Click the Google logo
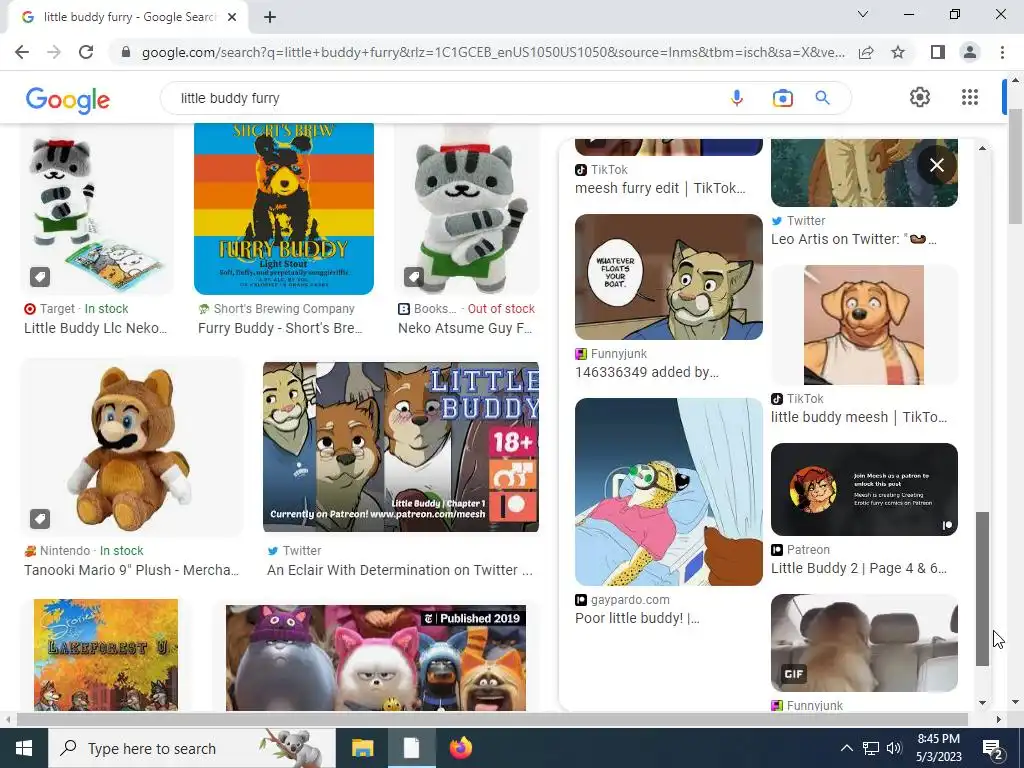The image size is (1024, 768). (x=68, y=99)
